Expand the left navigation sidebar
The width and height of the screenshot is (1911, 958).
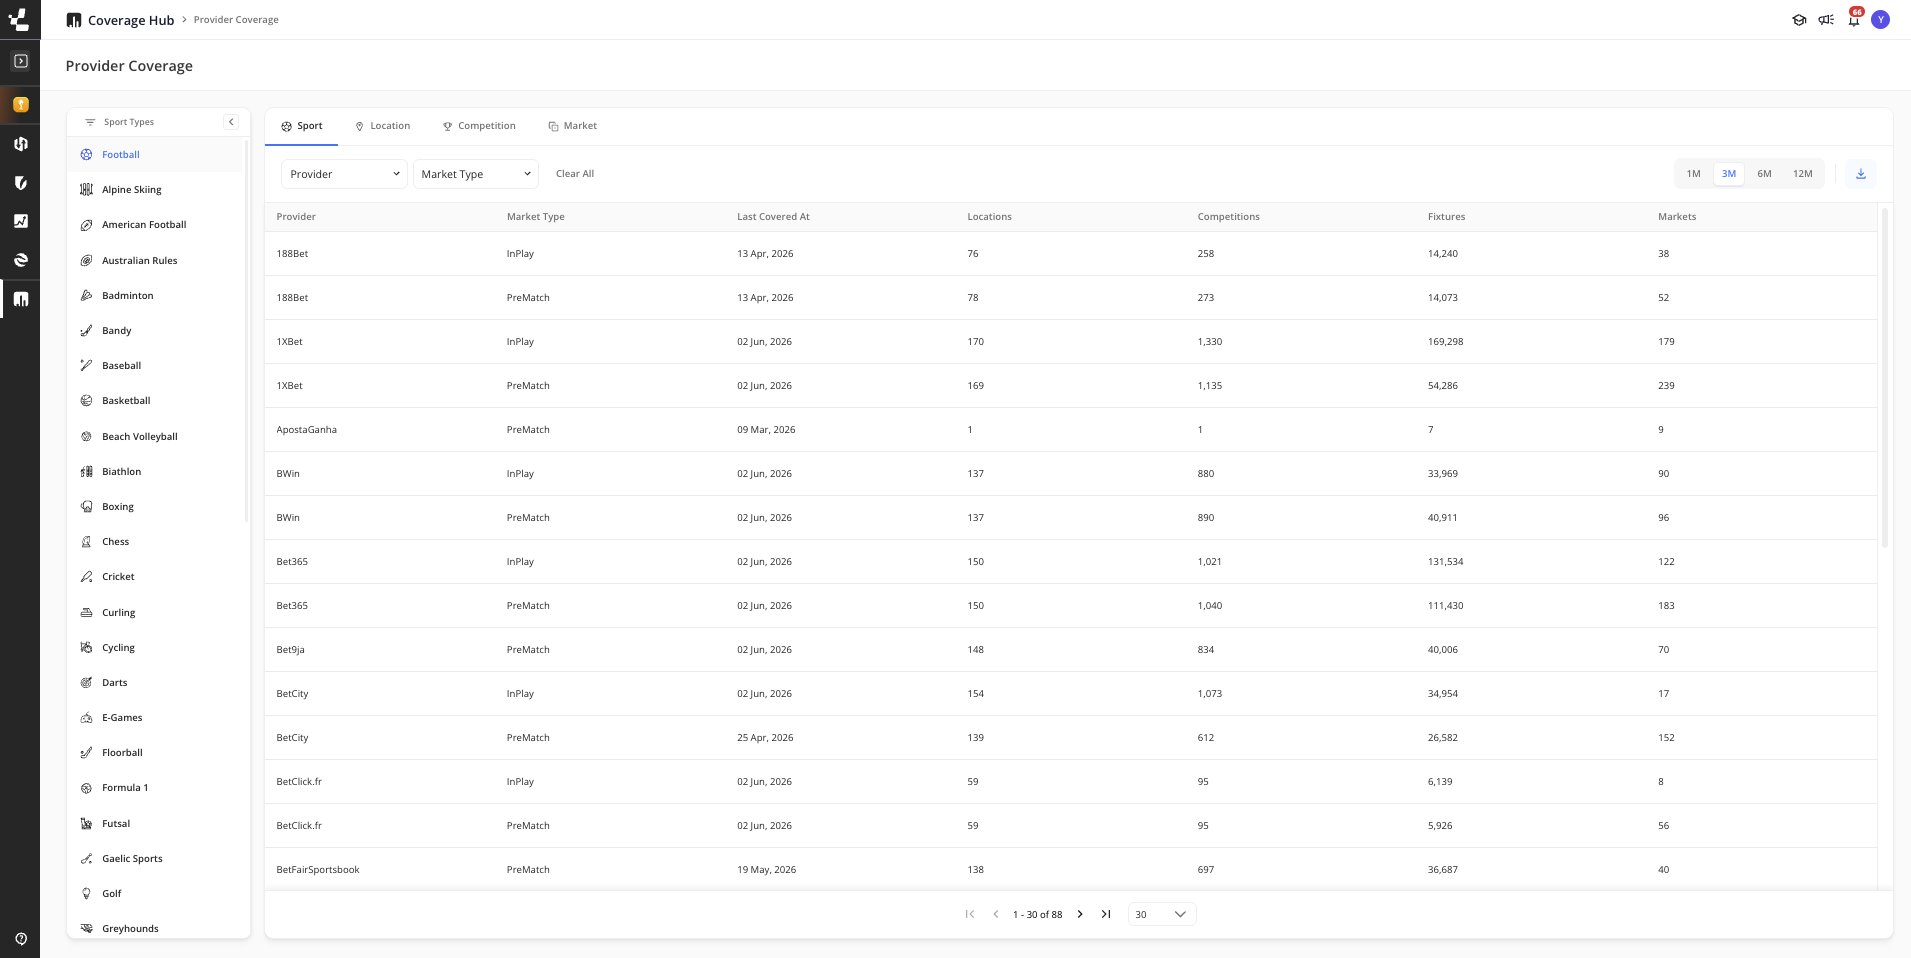20,61
